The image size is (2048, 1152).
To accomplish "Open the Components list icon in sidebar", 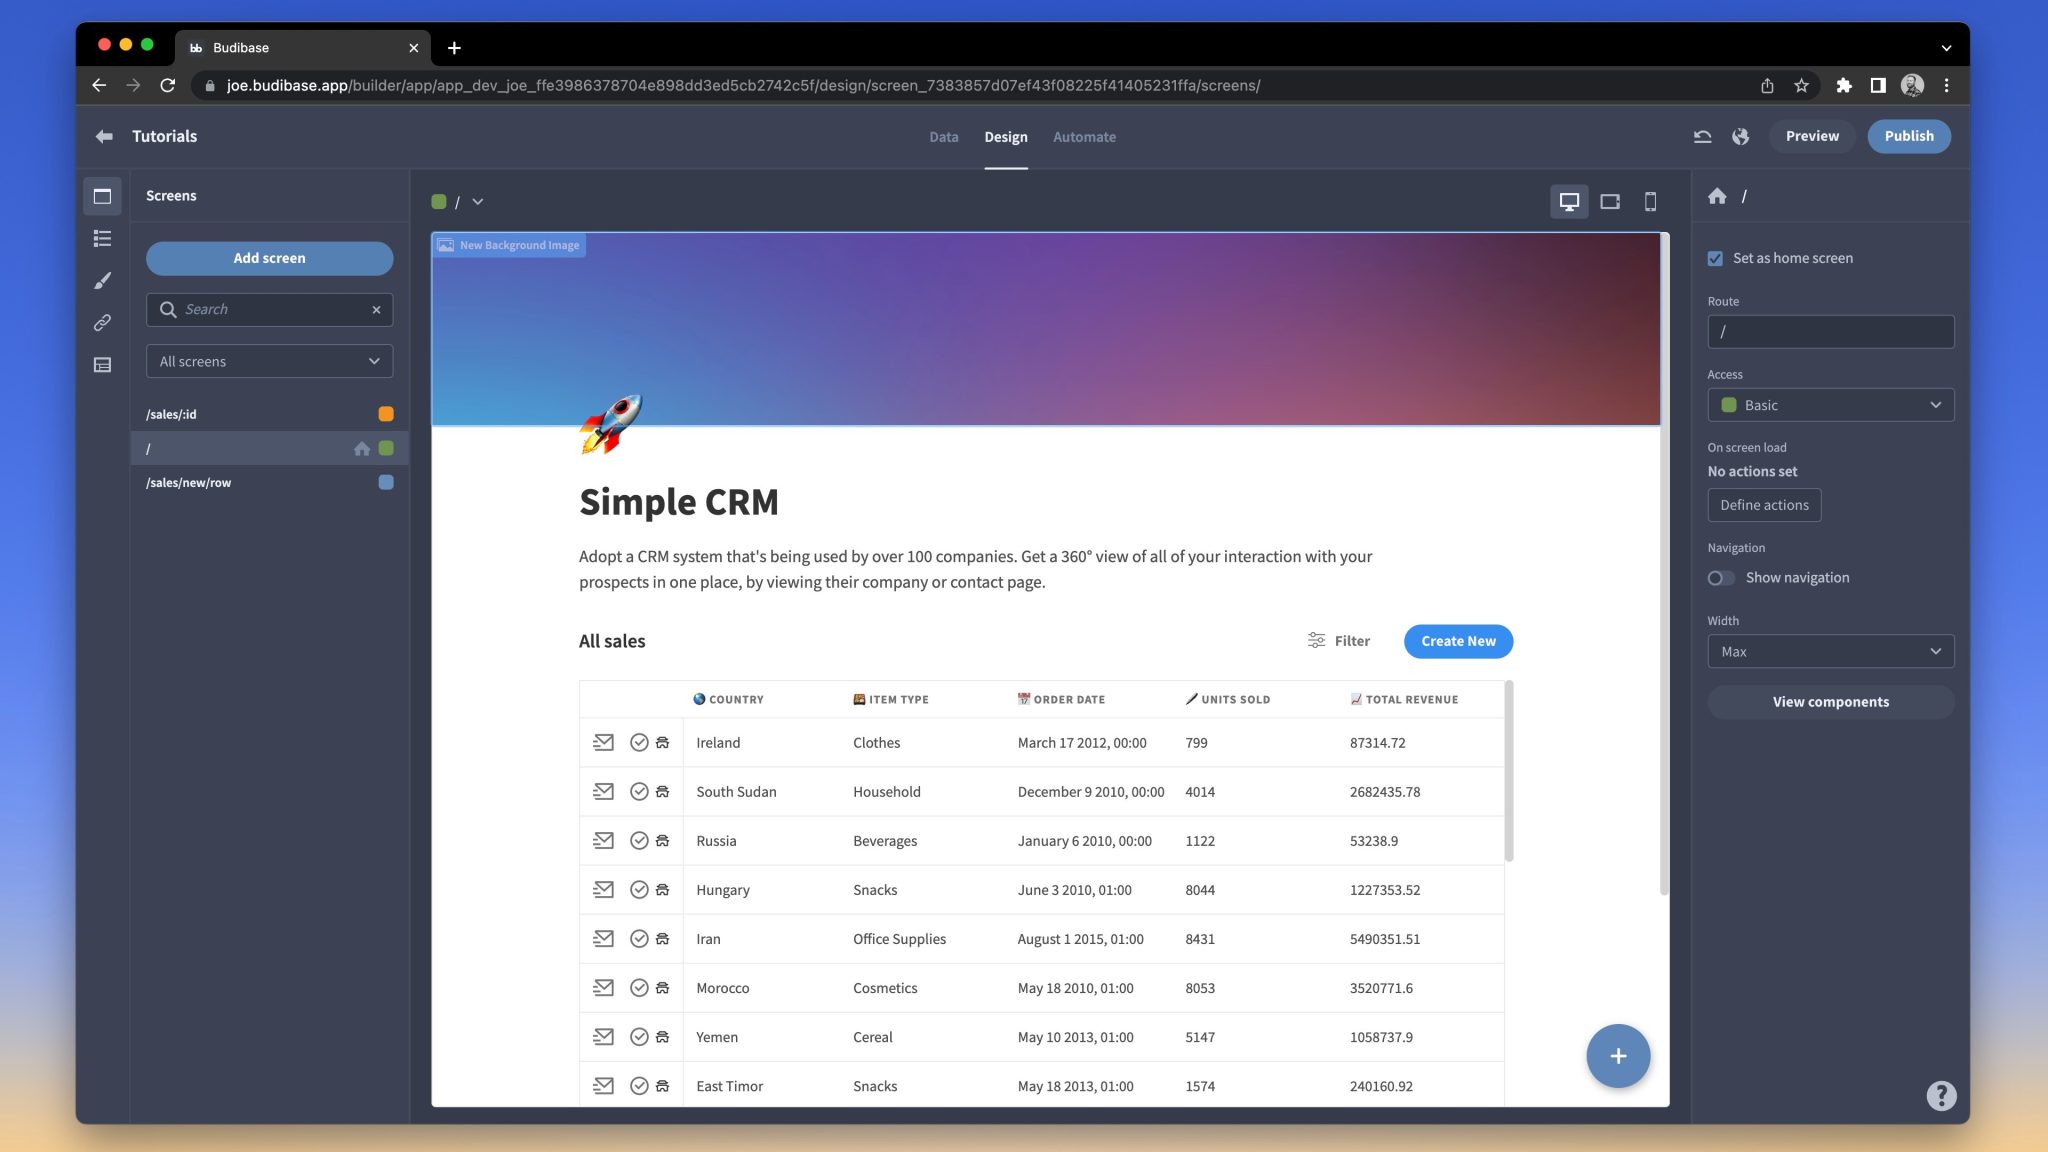I will (102, 238).
